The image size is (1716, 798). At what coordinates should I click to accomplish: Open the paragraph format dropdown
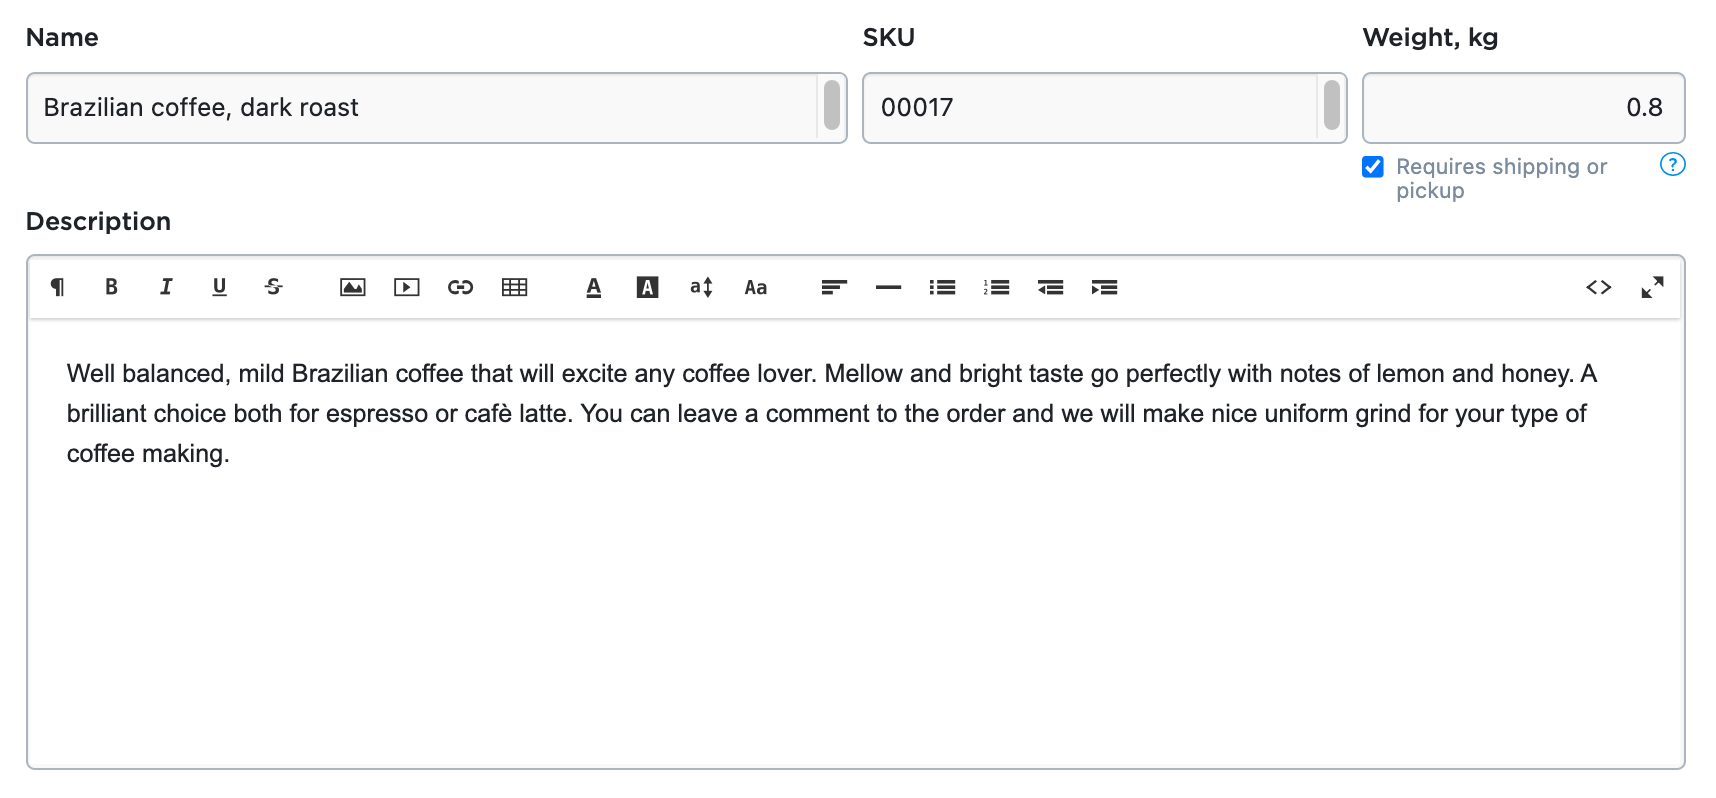[x=58, y=287]
